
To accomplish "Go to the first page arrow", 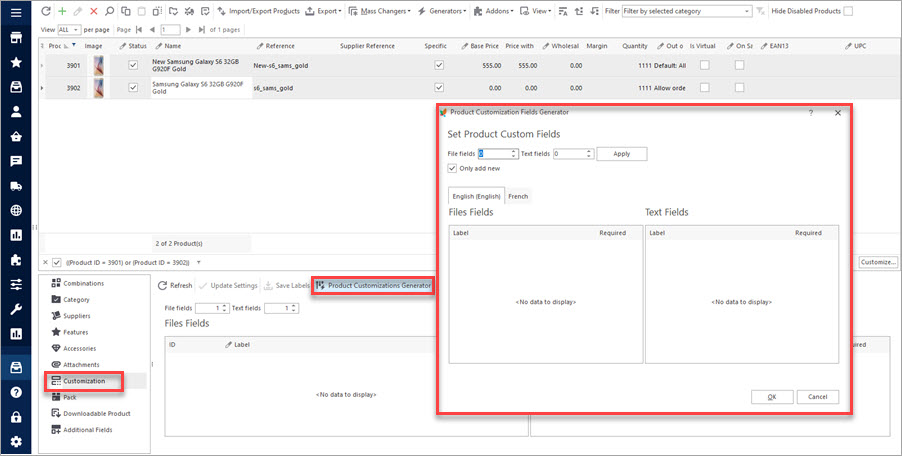I will point(139,29).
